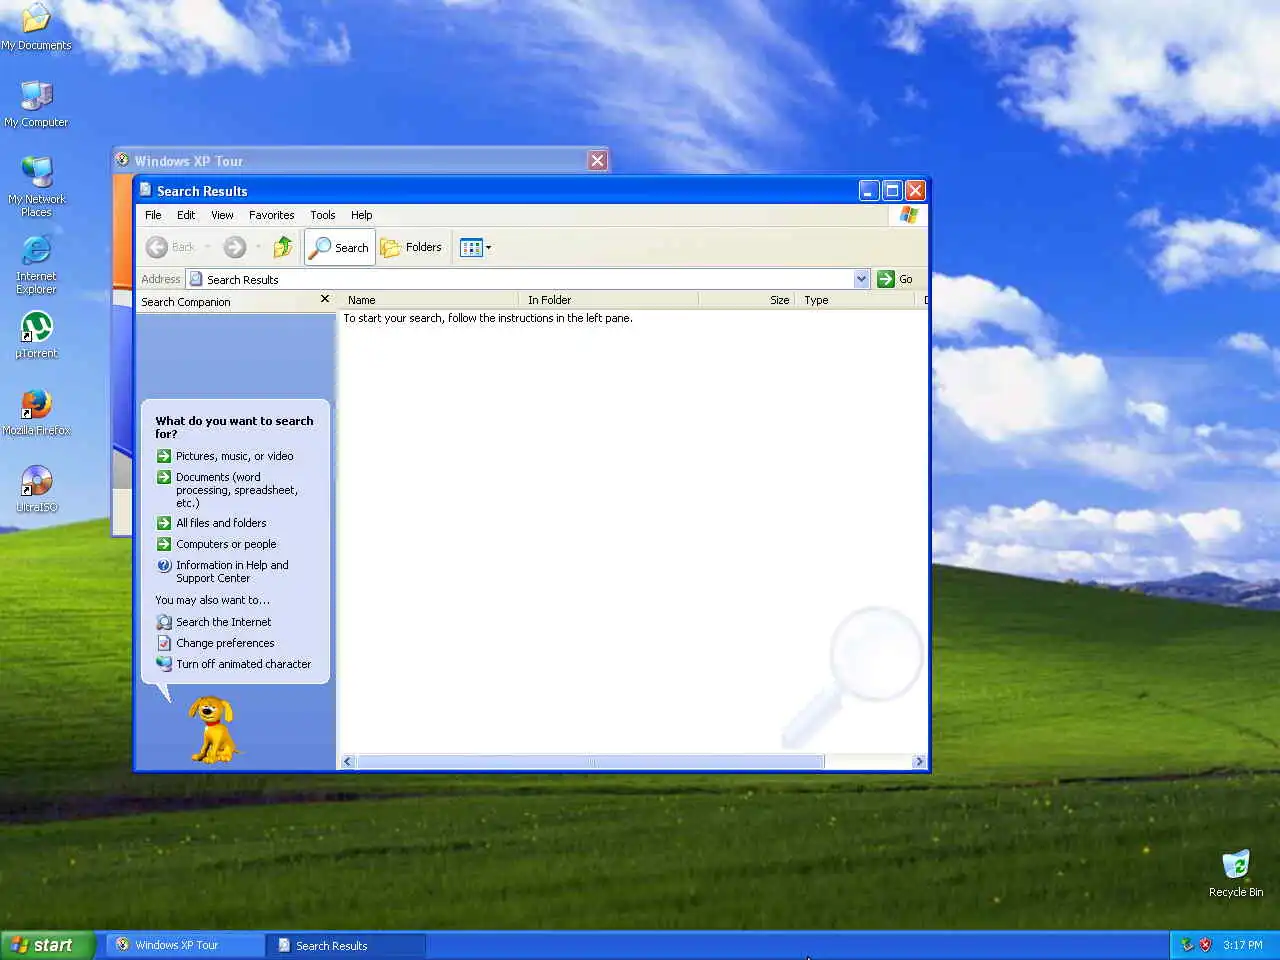Select the UltraISO desktop shortcut
The height and width of the screenshot is (960, 1280).
(x=36, y=489)
